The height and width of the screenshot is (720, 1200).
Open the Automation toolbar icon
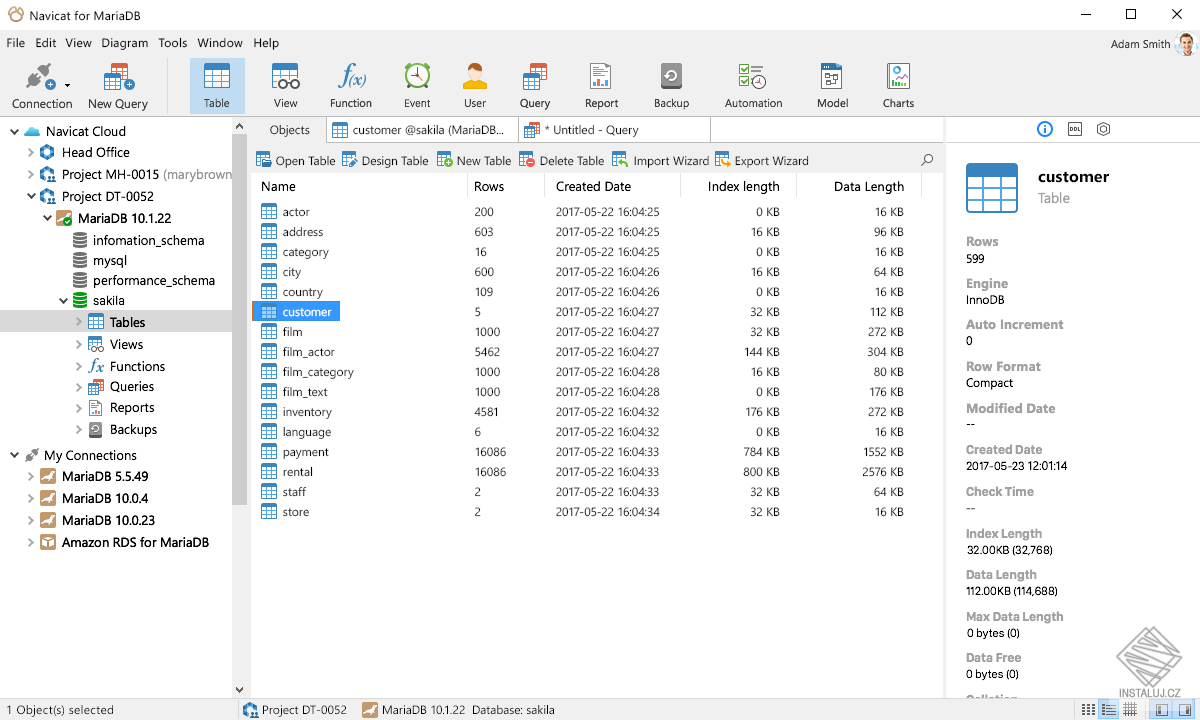tap(752, 78)
